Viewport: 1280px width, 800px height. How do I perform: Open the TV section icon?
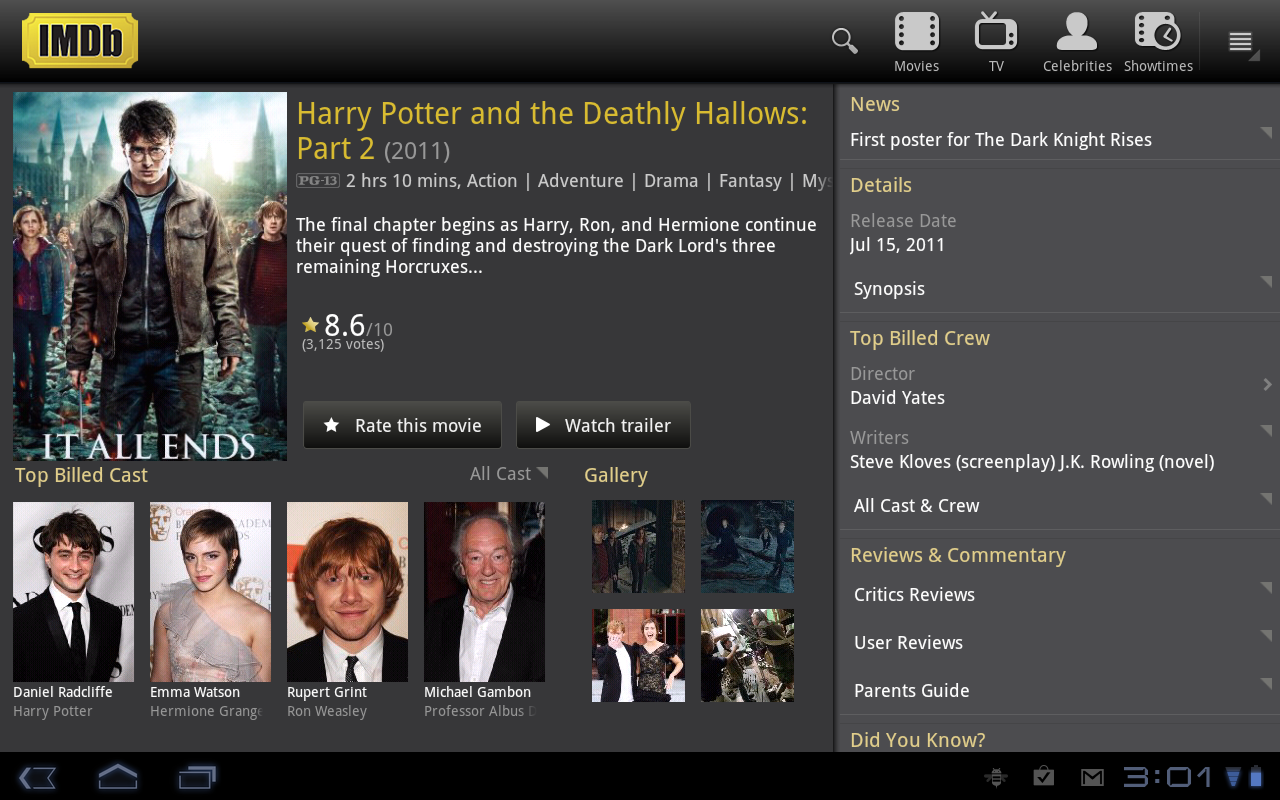pyautogui.click(x=996, y=42)
